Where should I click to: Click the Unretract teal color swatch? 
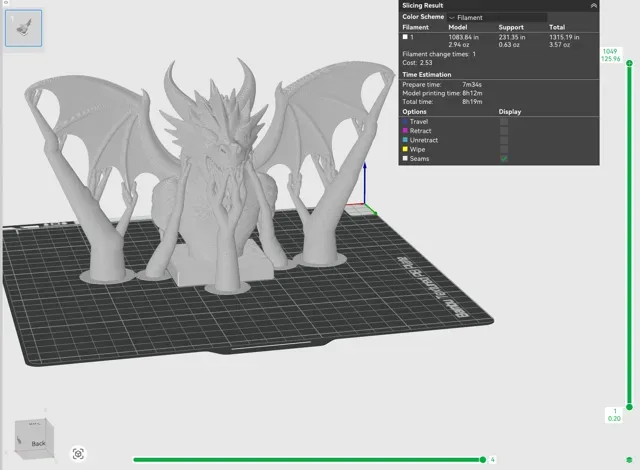click(x=405, y=140)
